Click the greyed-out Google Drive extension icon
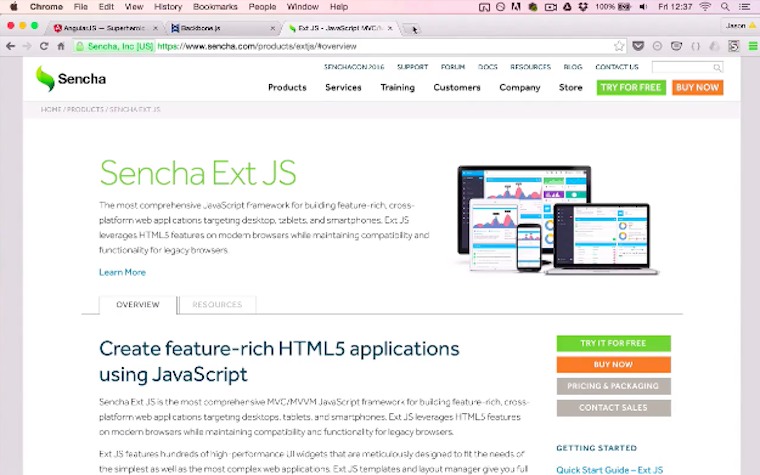This screenshot has height=475, width=760. click(714, 46)
